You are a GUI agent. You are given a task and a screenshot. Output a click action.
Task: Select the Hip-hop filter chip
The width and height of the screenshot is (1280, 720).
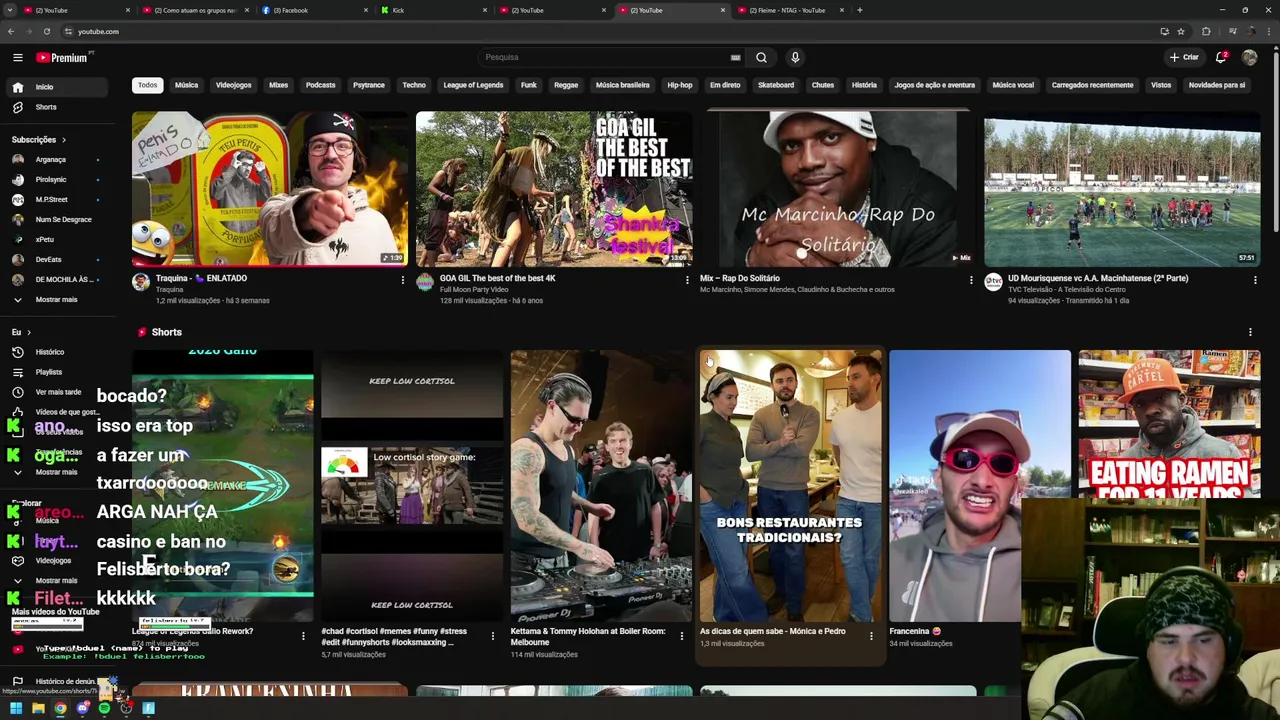coord(680,85)
